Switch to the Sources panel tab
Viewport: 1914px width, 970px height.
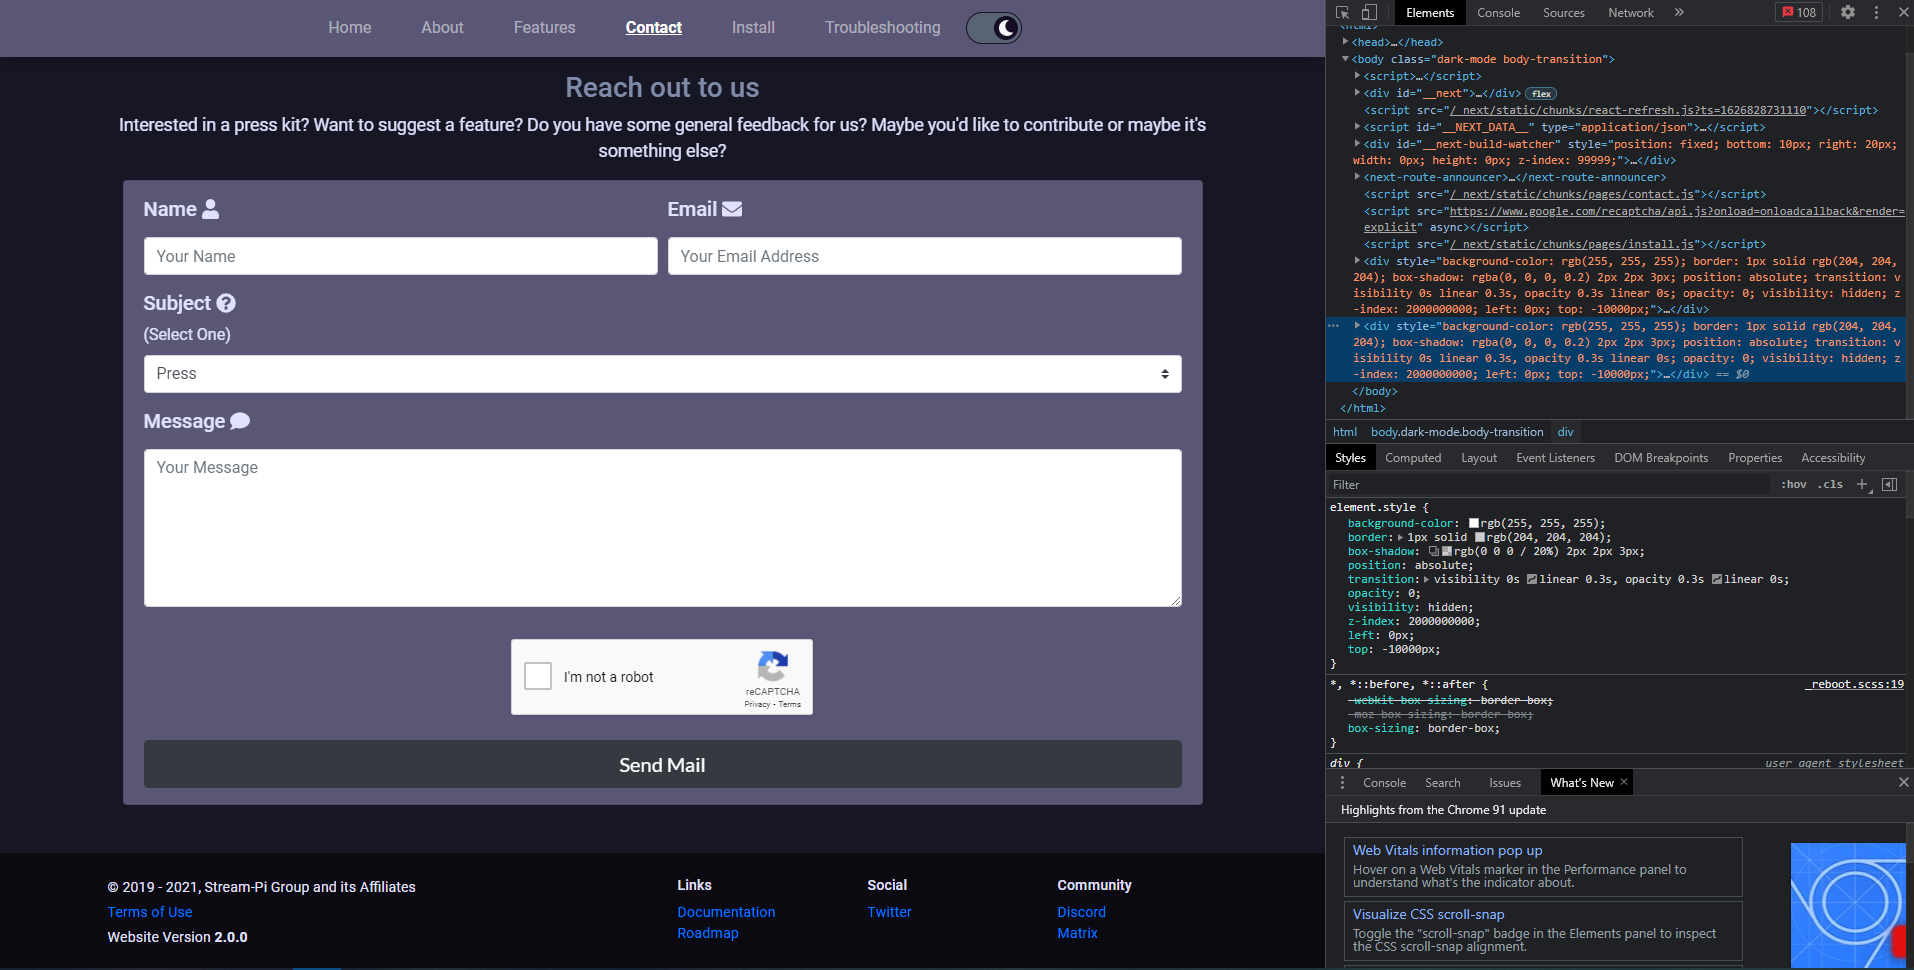[x=1564, y=13]
